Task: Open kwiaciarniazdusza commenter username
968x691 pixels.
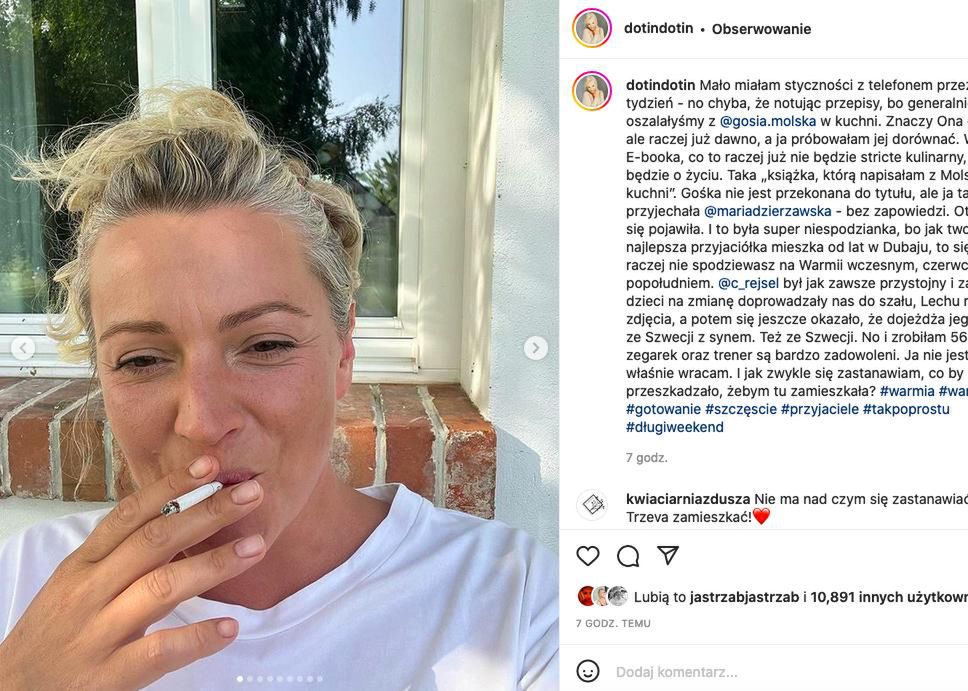Action: click(x=688, y=499)
